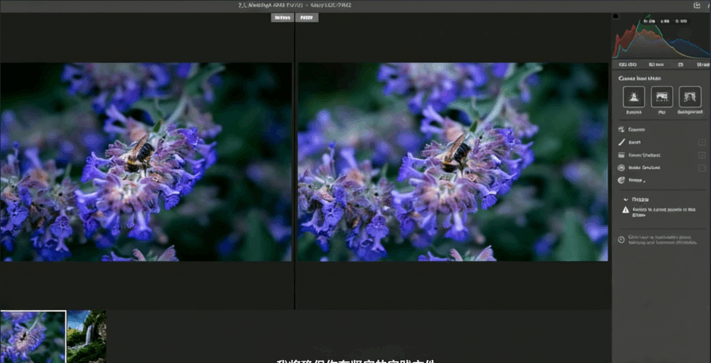Collapse the People section chevron

tap(626, 199)
